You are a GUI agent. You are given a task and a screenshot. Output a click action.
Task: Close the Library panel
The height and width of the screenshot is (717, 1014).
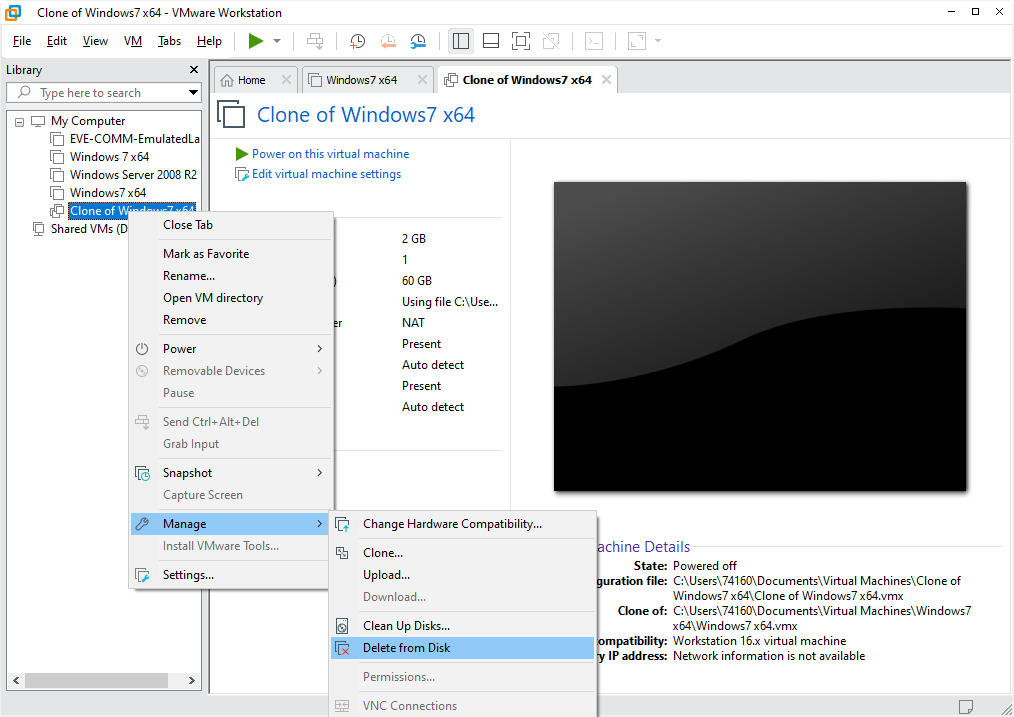[x=193, y=69]
